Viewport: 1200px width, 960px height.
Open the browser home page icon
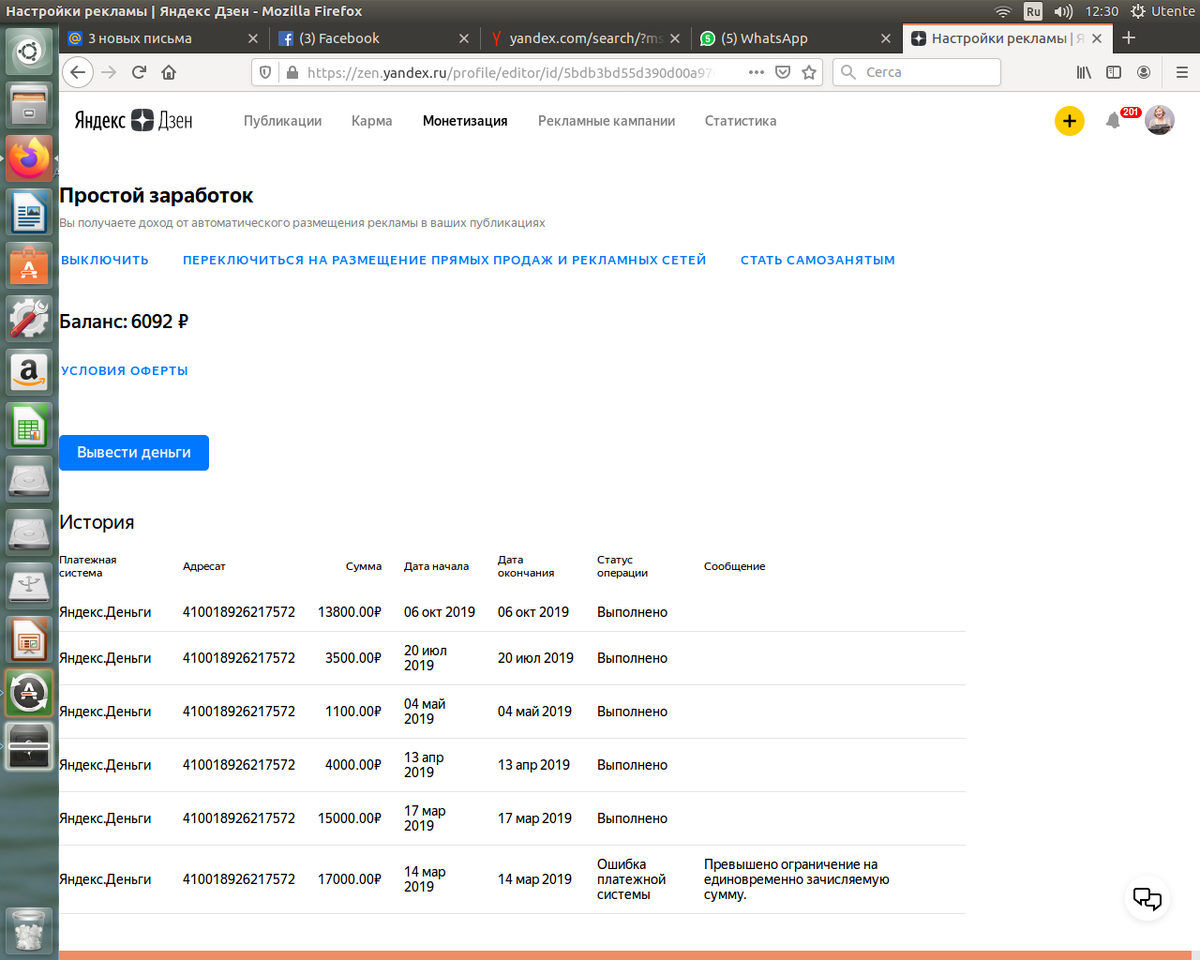pyautogui.click(x=168, y=72)
